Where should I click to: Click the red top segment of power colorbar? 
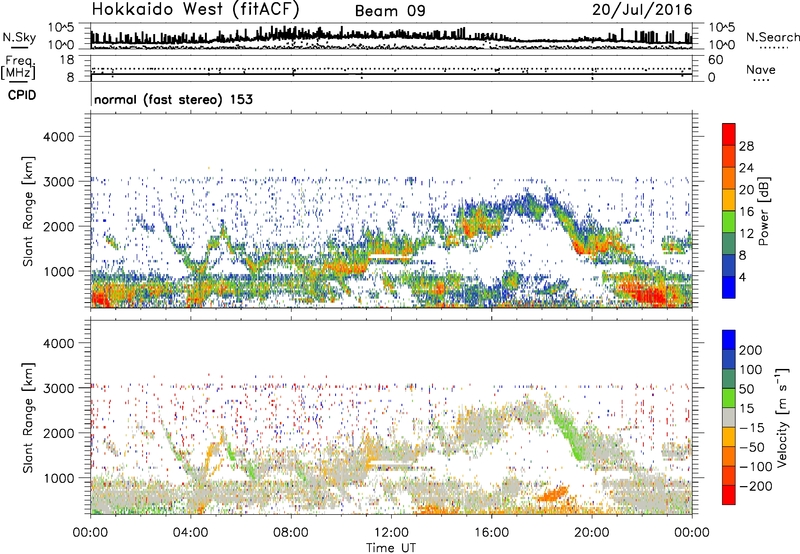pyautogui.click(x=729, y=134)
